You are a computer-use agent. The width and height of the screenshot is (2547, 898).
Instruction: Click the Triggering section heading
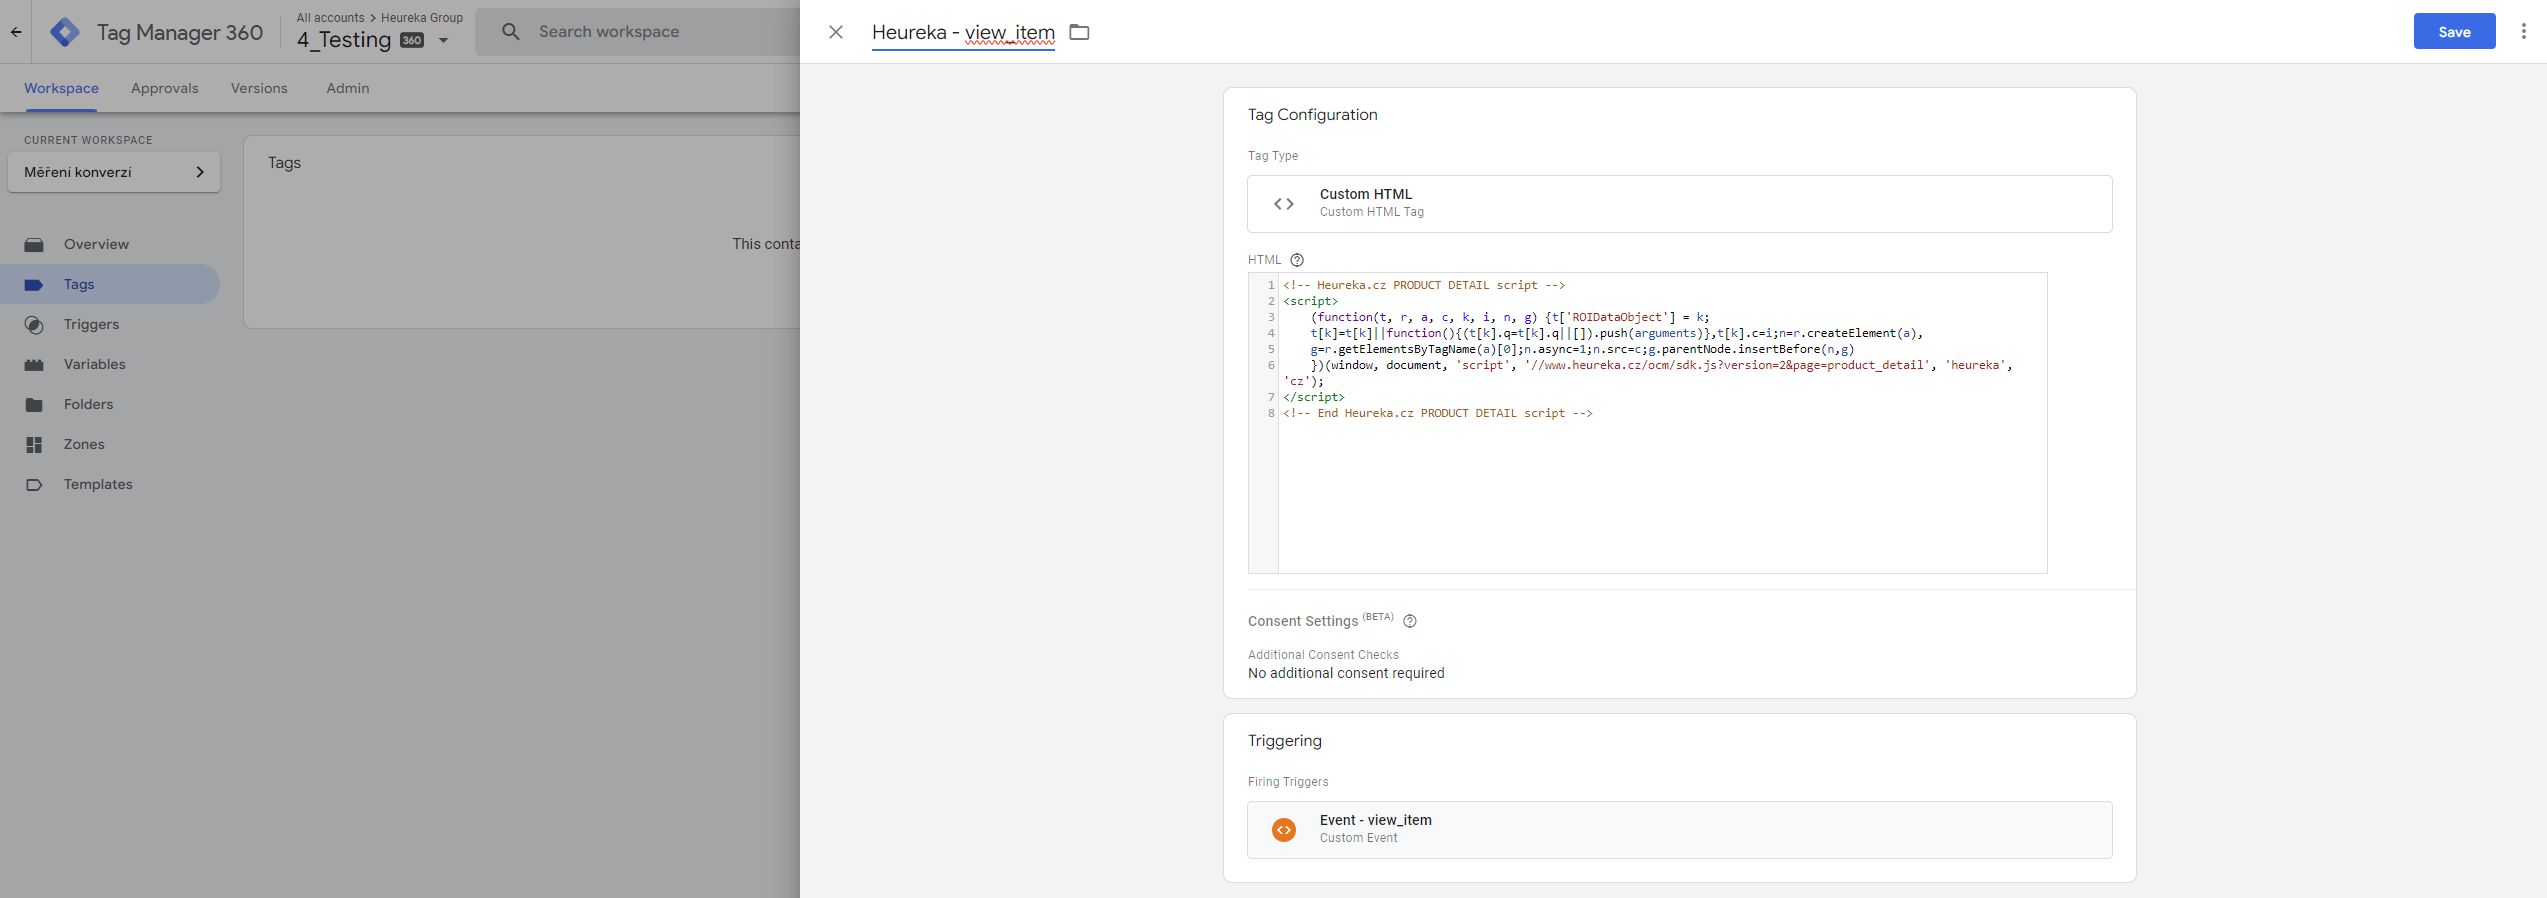point(1284,741)
